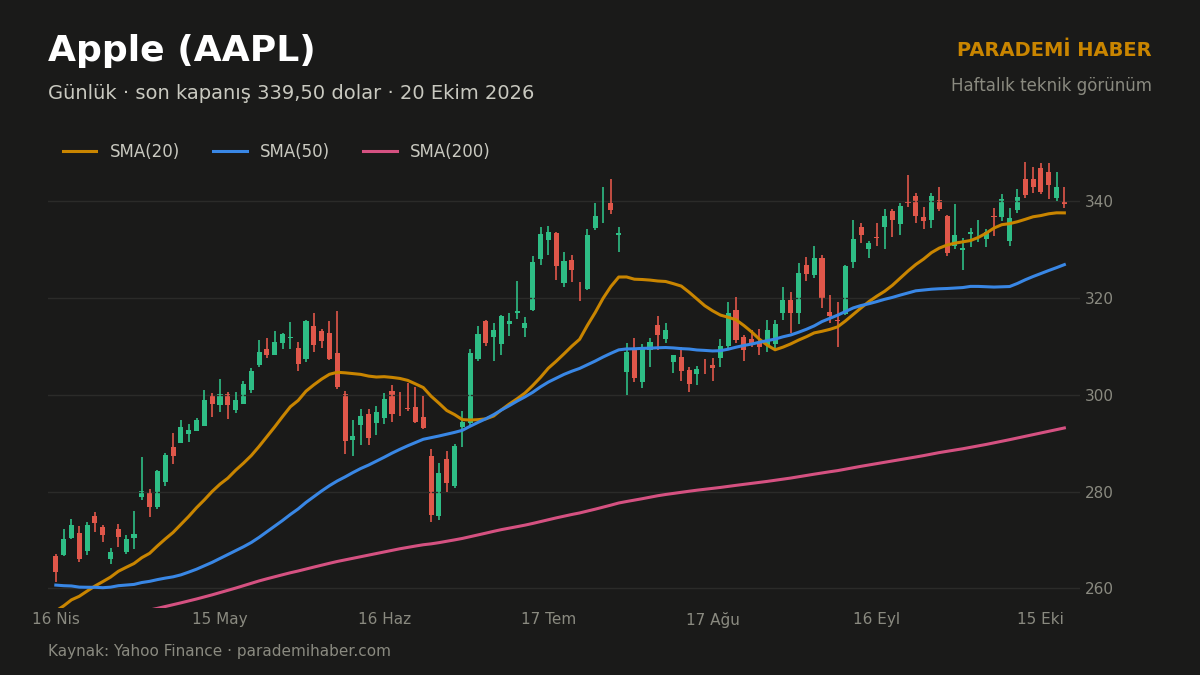Click the 340 price axis label

click(1099, 202)
